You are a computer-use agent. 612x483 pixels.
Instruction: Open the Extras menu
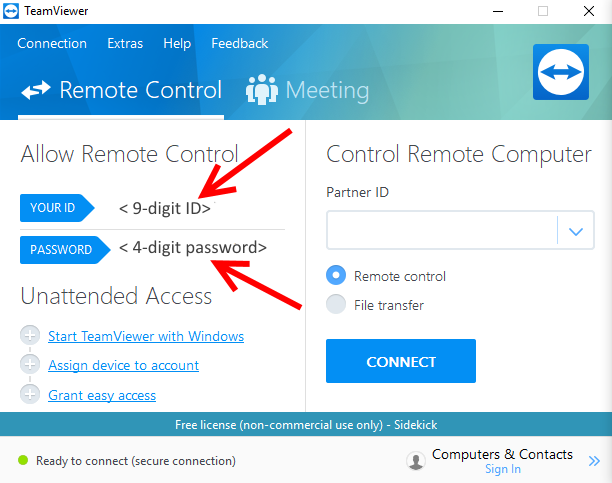[125, 43]
